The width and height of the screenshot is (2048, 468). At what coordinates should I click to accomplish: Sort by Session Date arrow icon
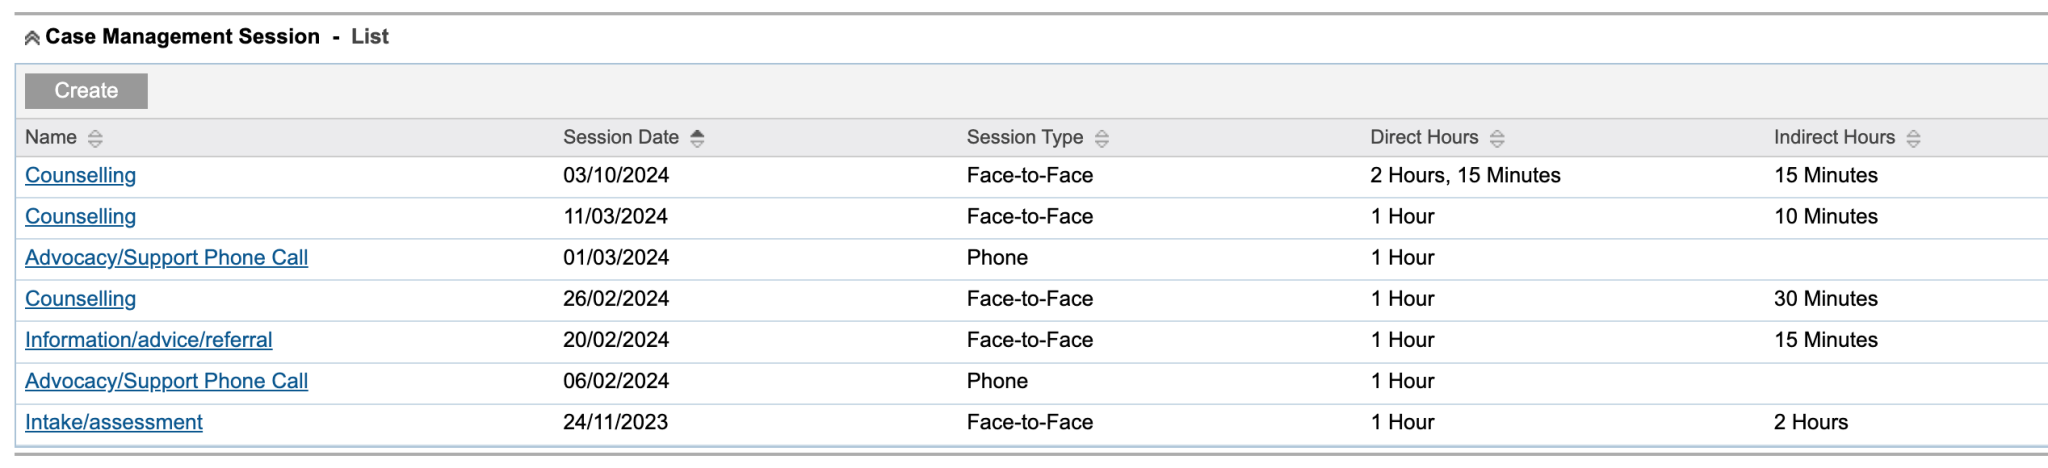coord(697,139)
